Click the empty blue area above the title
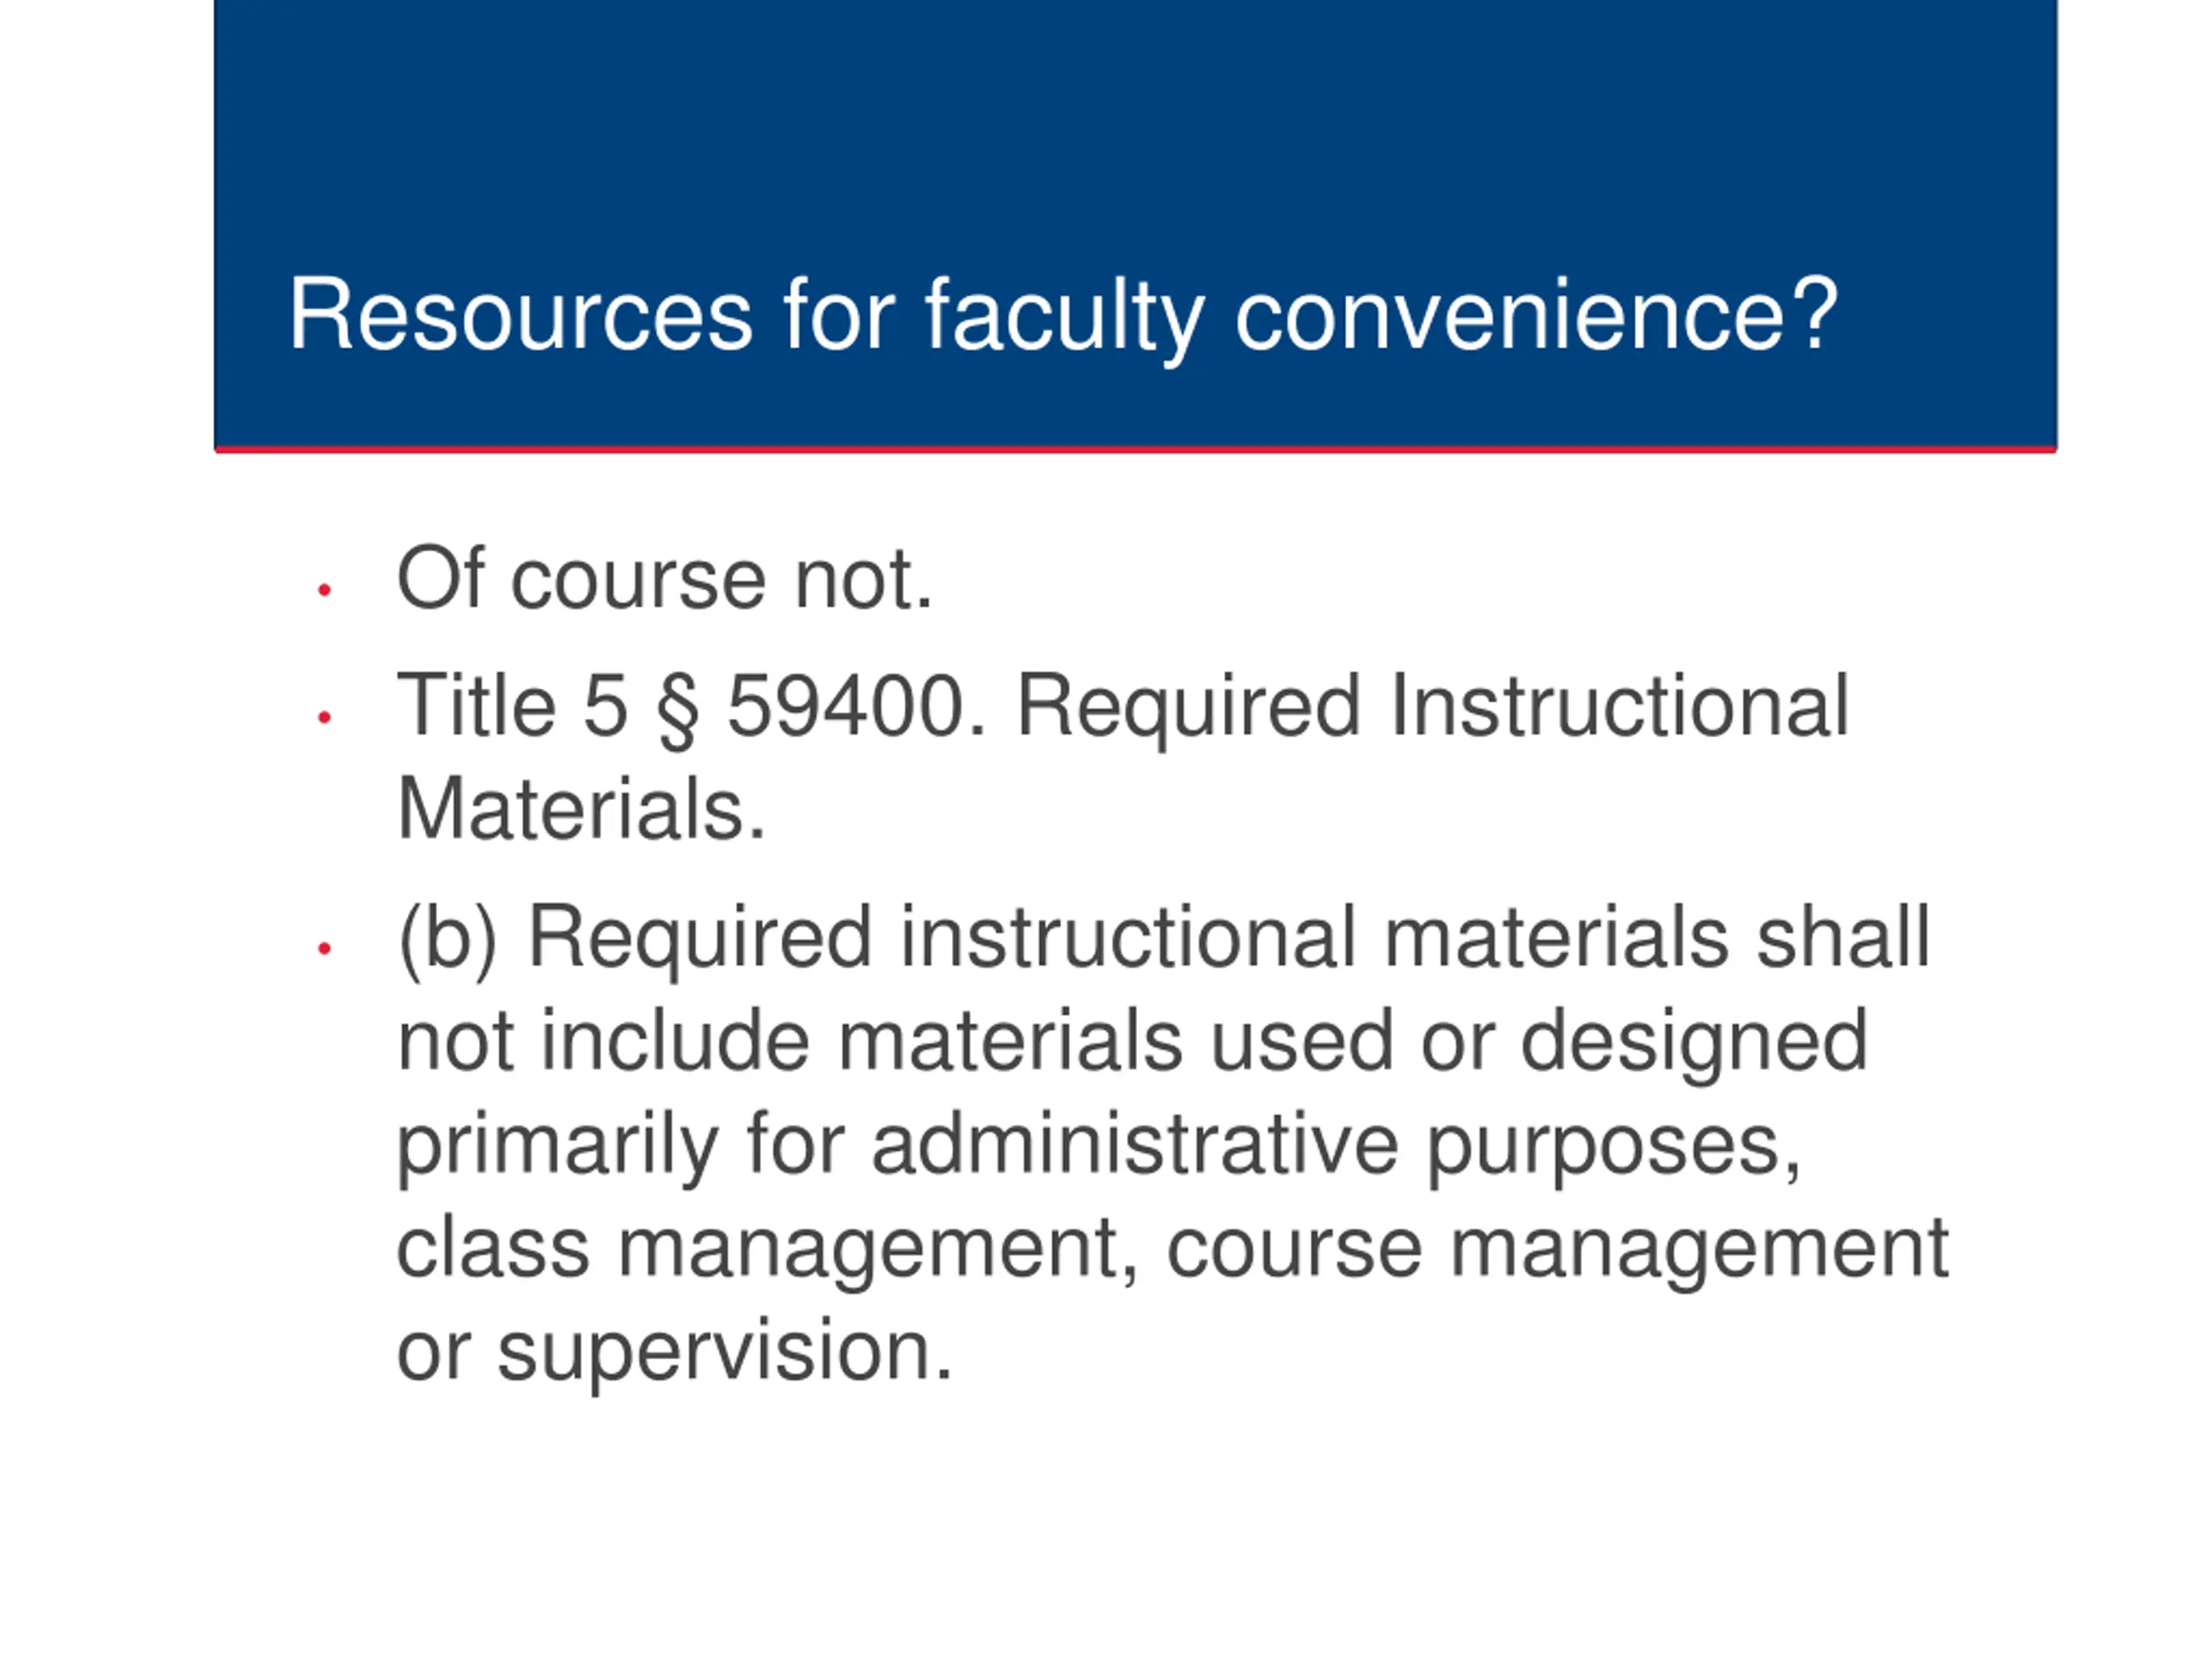Image resolution: width=2212 pixels, height=1659 pixels. tap(1135, 120)
